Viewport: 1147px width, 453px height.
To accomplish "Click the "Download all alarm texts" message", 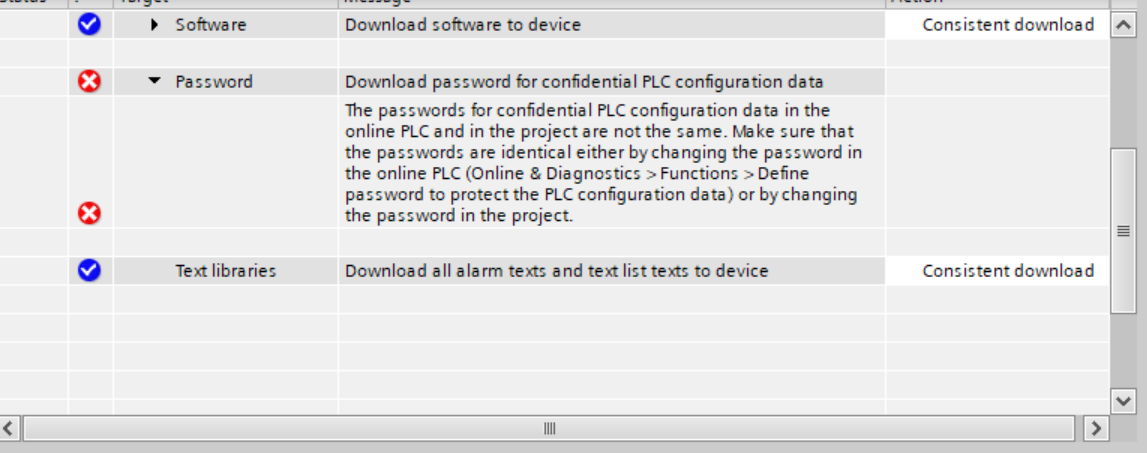I will pos(556,270).
